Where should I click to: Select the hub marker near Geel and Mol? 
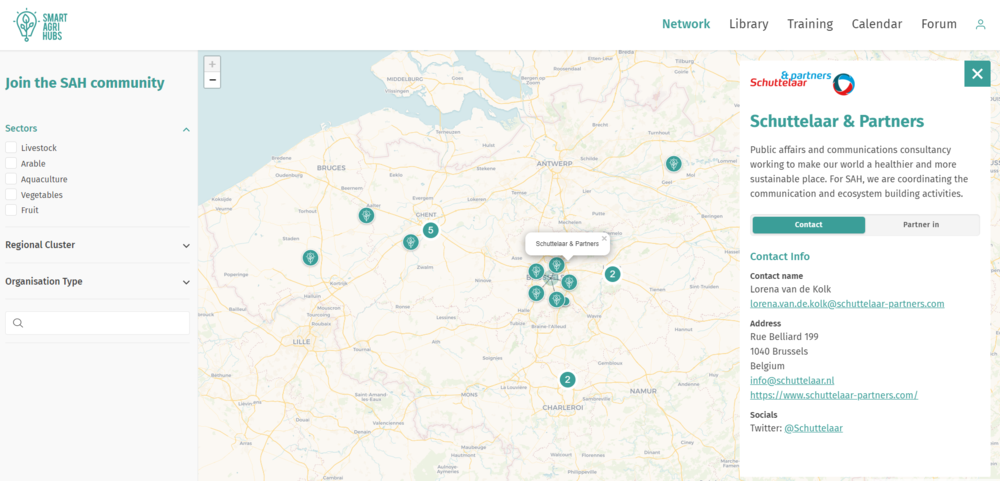pyautogui.click(x=673, y=164)
